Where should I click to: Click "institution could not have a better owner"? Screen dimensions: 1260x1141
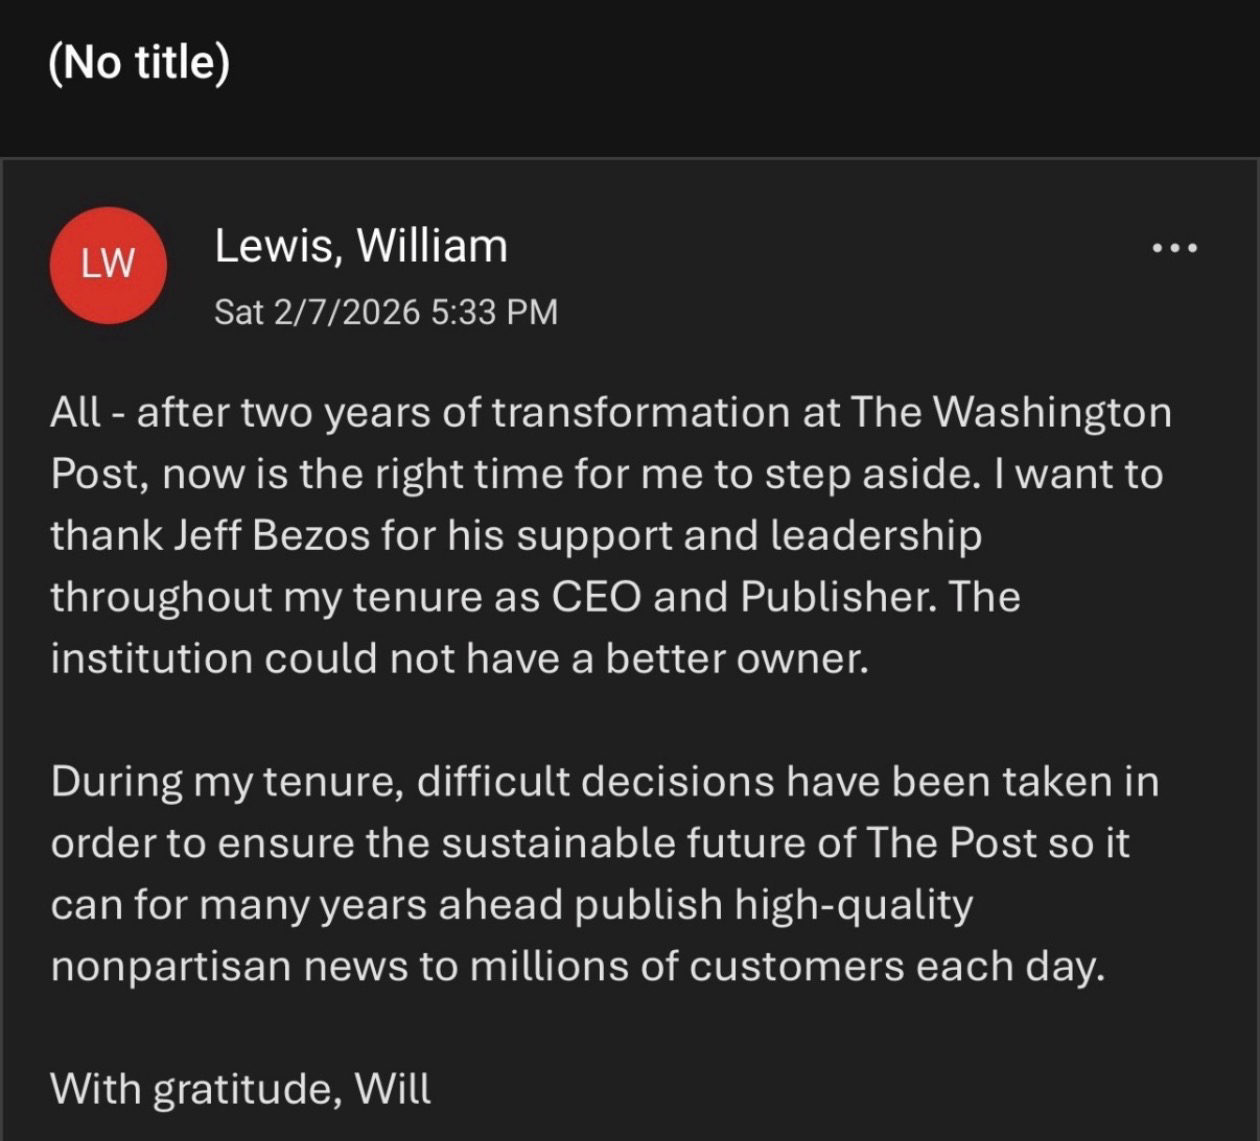459,659
